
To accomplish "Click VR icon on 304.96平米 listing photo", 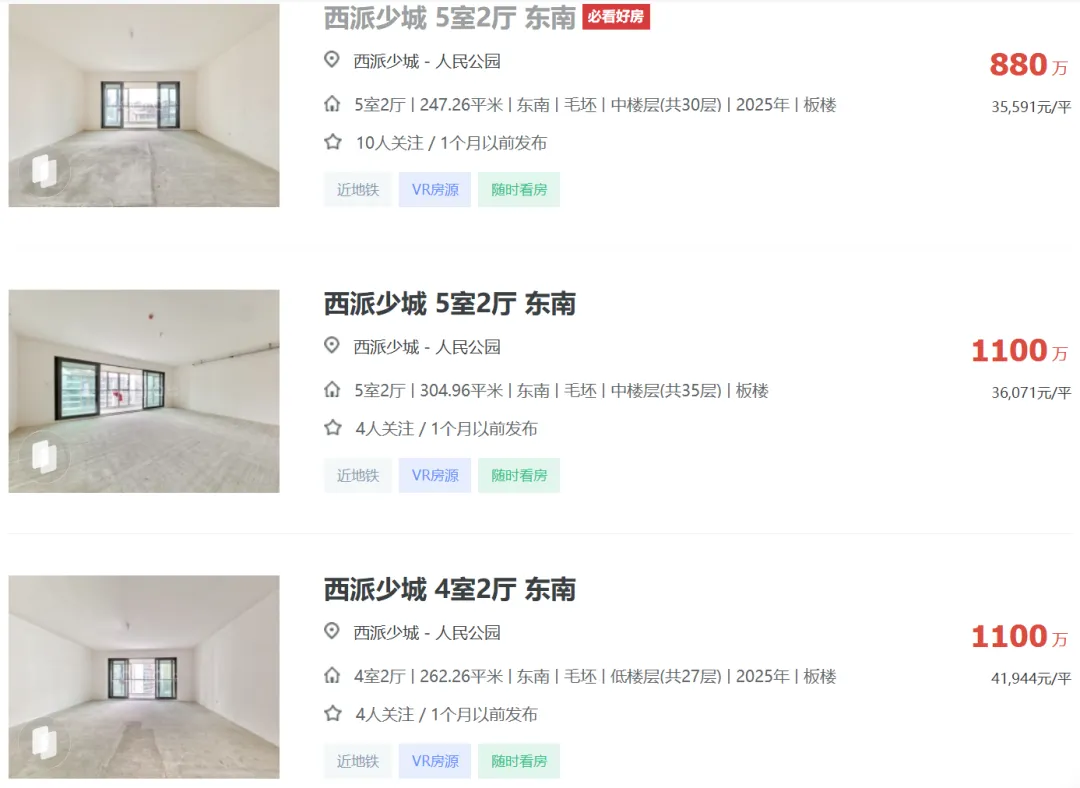I will tap(44, 456).
